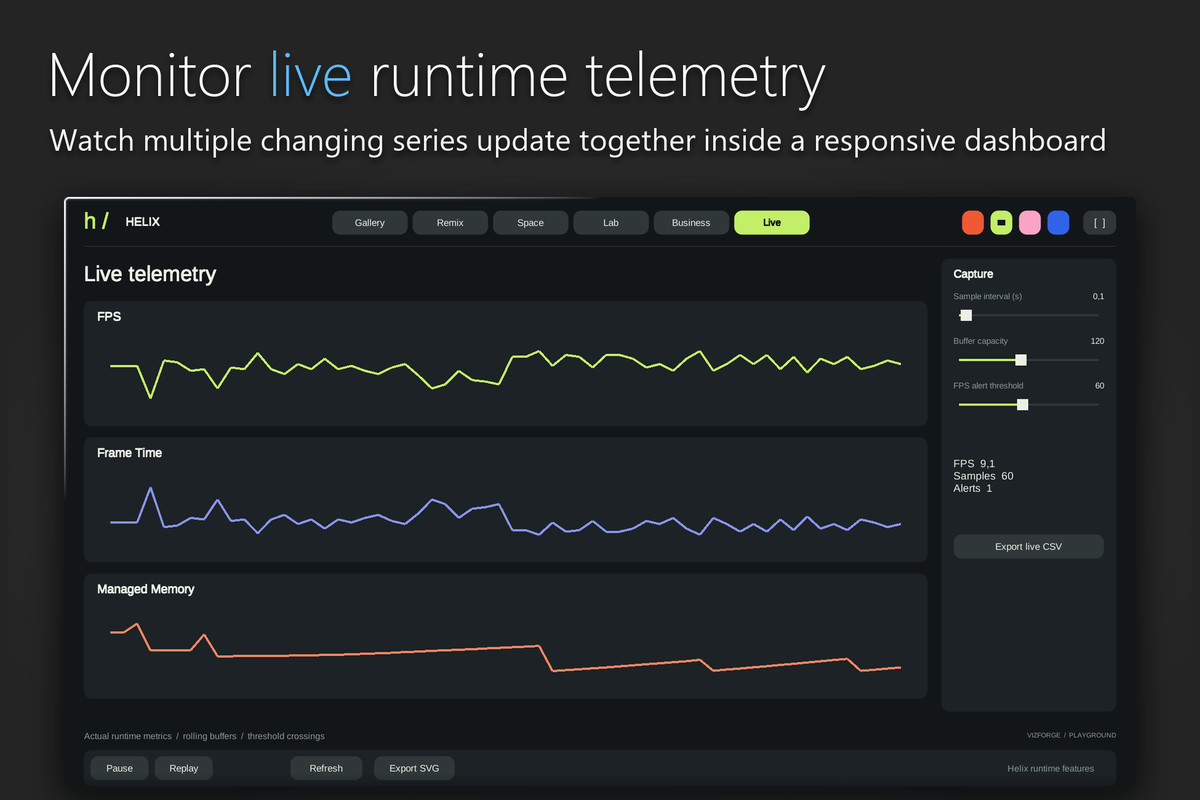Viewport: 1200px width, 800px height.
Task: Click 'Helix runtime features' footer text
Action: coord(1051,769)
